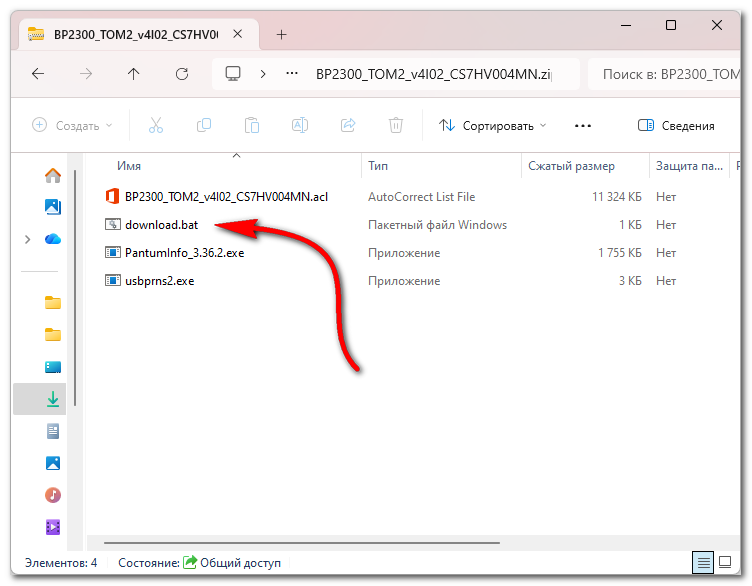Open Downloads folder in sidebar
The width and height of the screenshot is (752, 586).
[53, 398]
